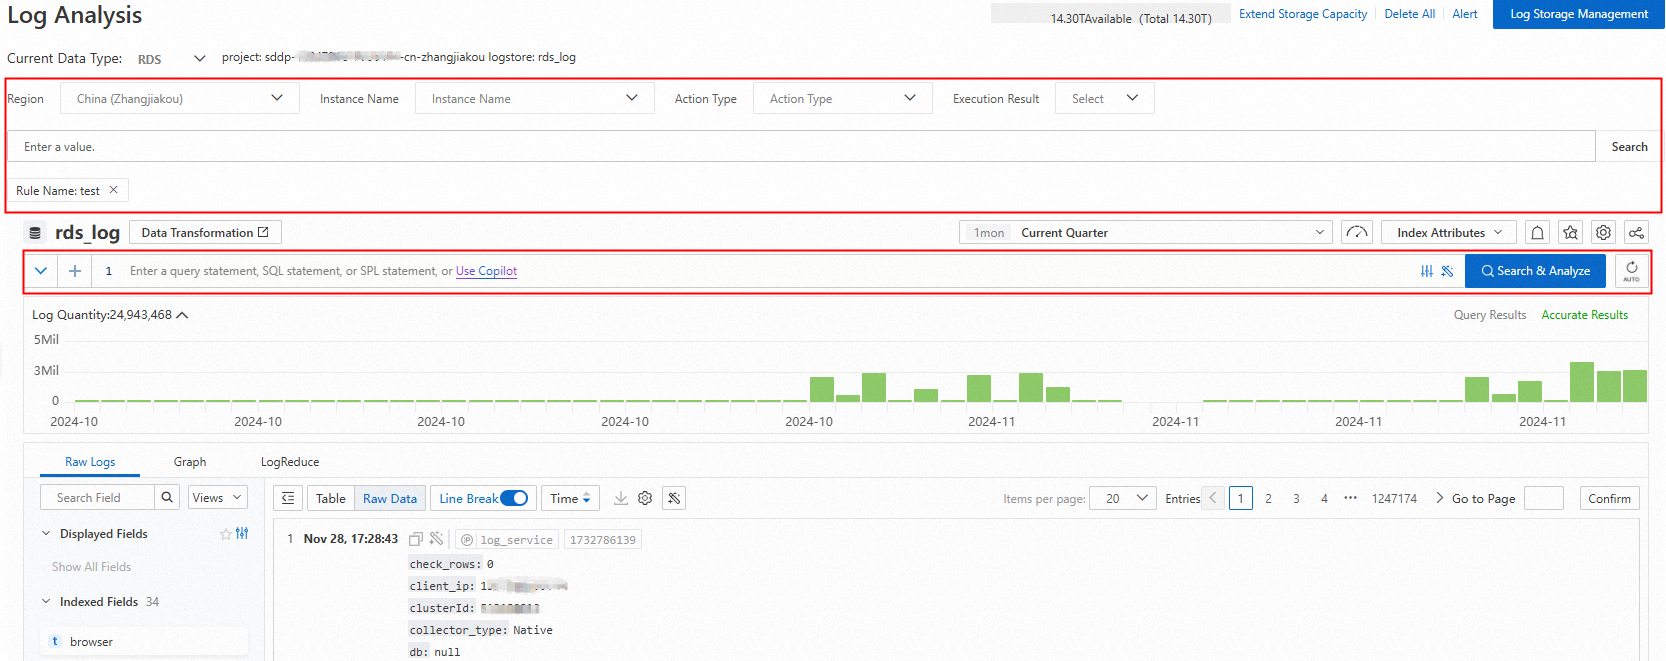Click the share icon in rds_log header
Viewport: 1666px width, 661px height.
[x=1636, y=232]
